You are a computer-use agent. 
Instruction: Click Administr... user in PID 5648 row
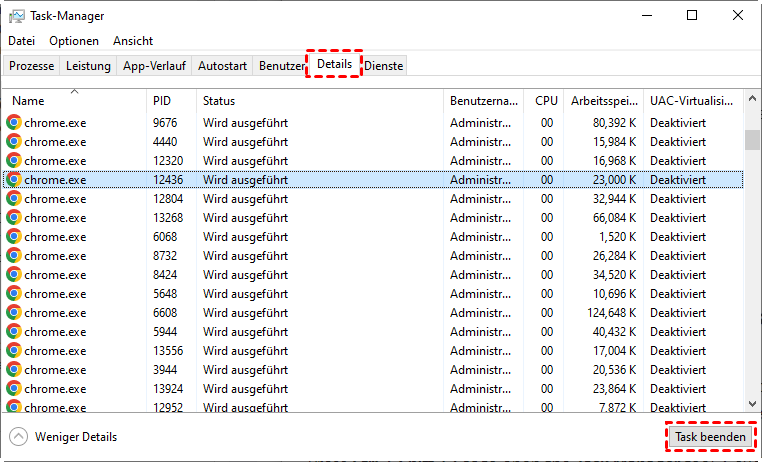tap(480, 293)
